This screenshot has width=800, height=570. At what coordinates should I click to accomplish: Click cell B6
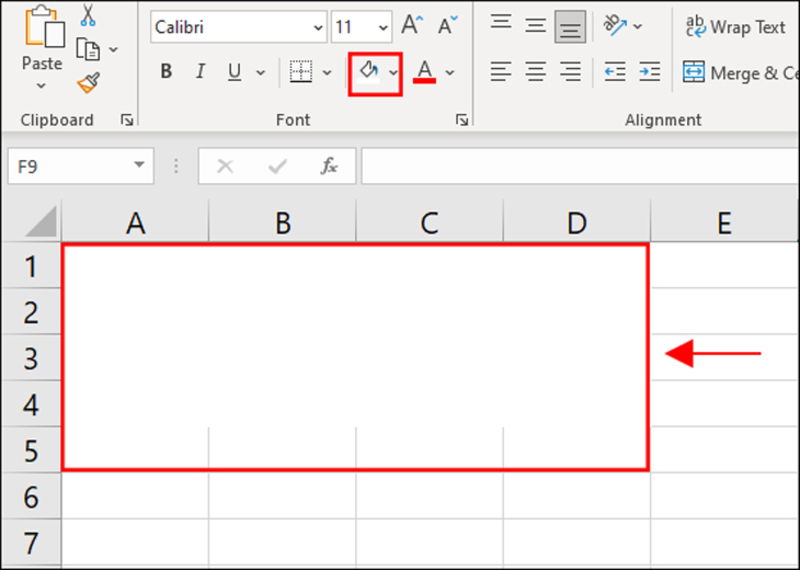tap(283, 495)
